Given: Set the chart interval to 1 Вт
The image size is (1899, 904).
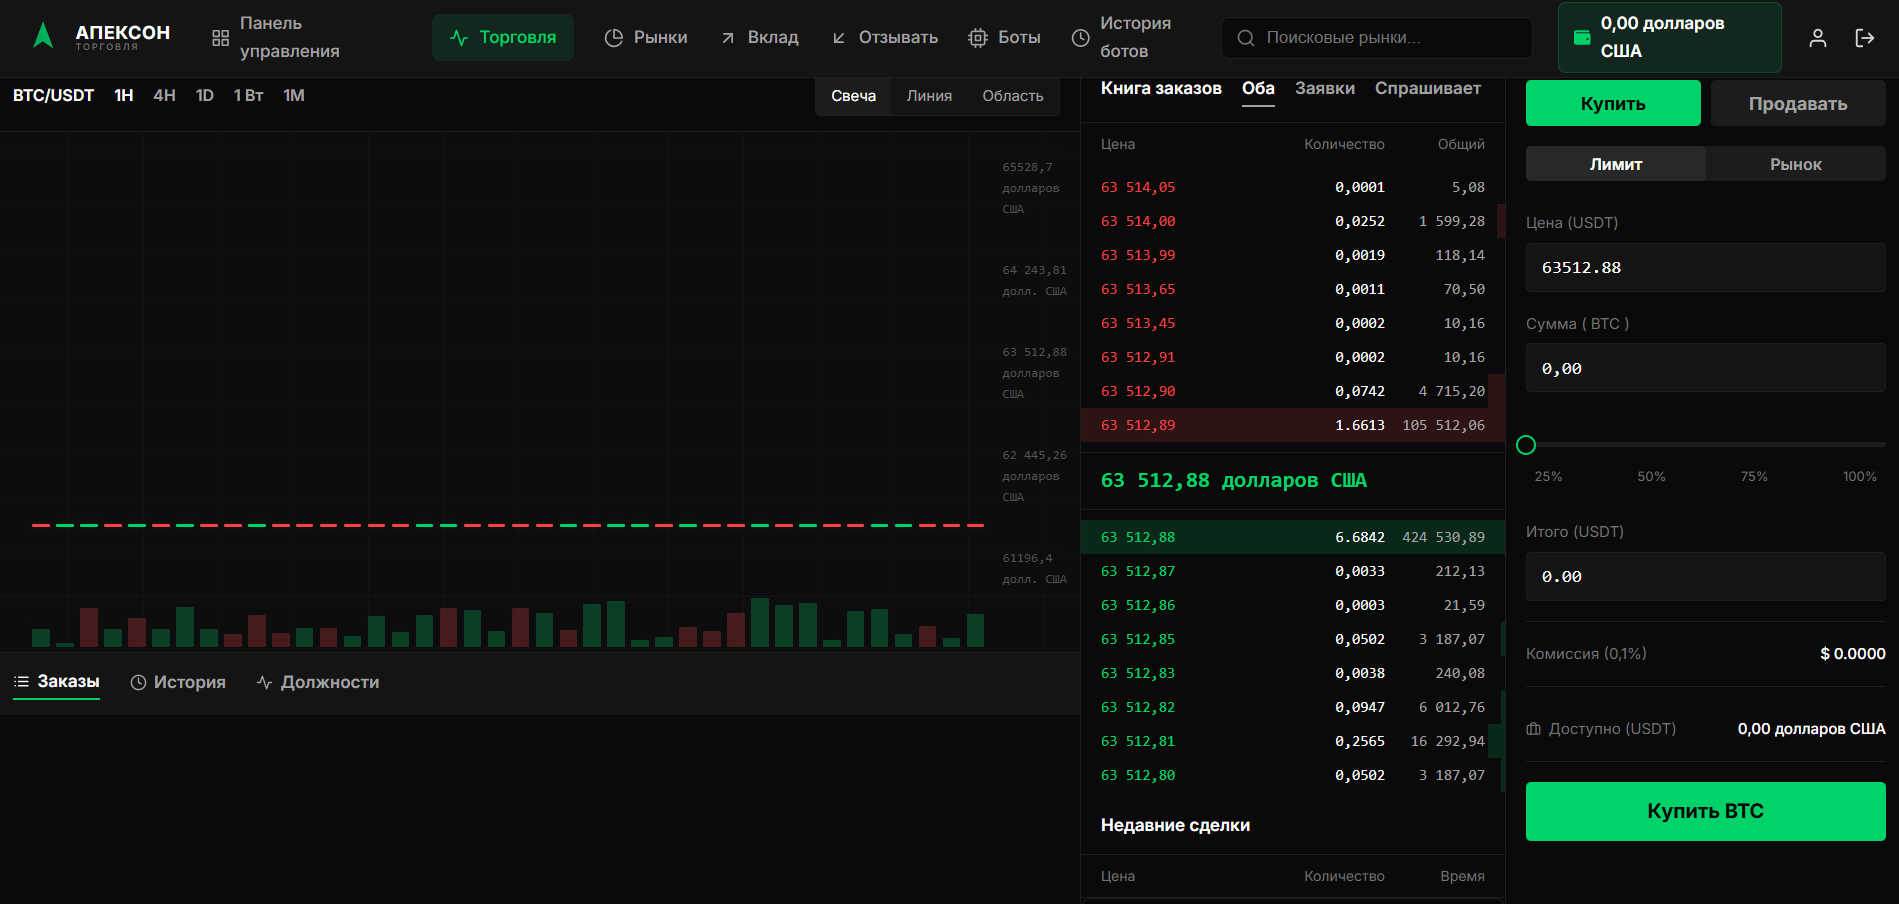Looking at the screenshot, I should coord(249,95).
